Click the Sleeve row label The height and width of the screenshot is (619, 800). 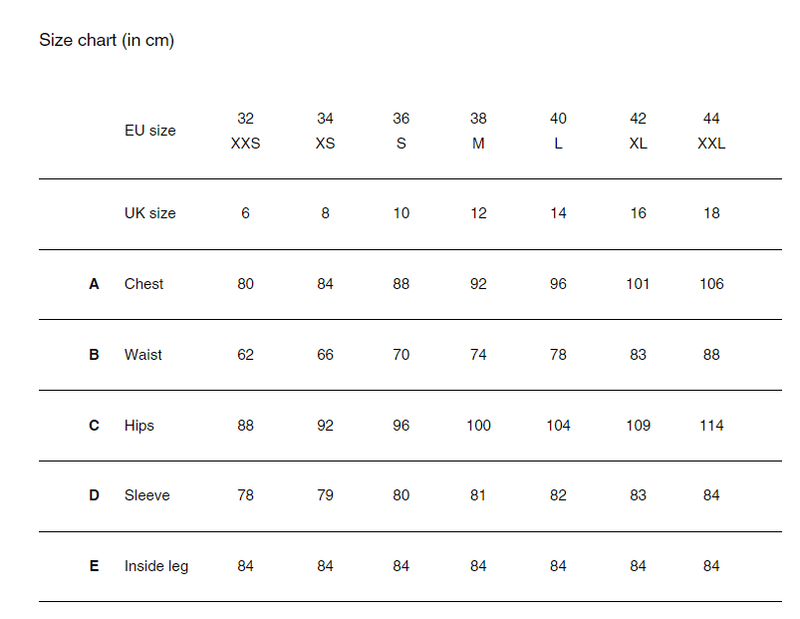(x=147, y=495)
